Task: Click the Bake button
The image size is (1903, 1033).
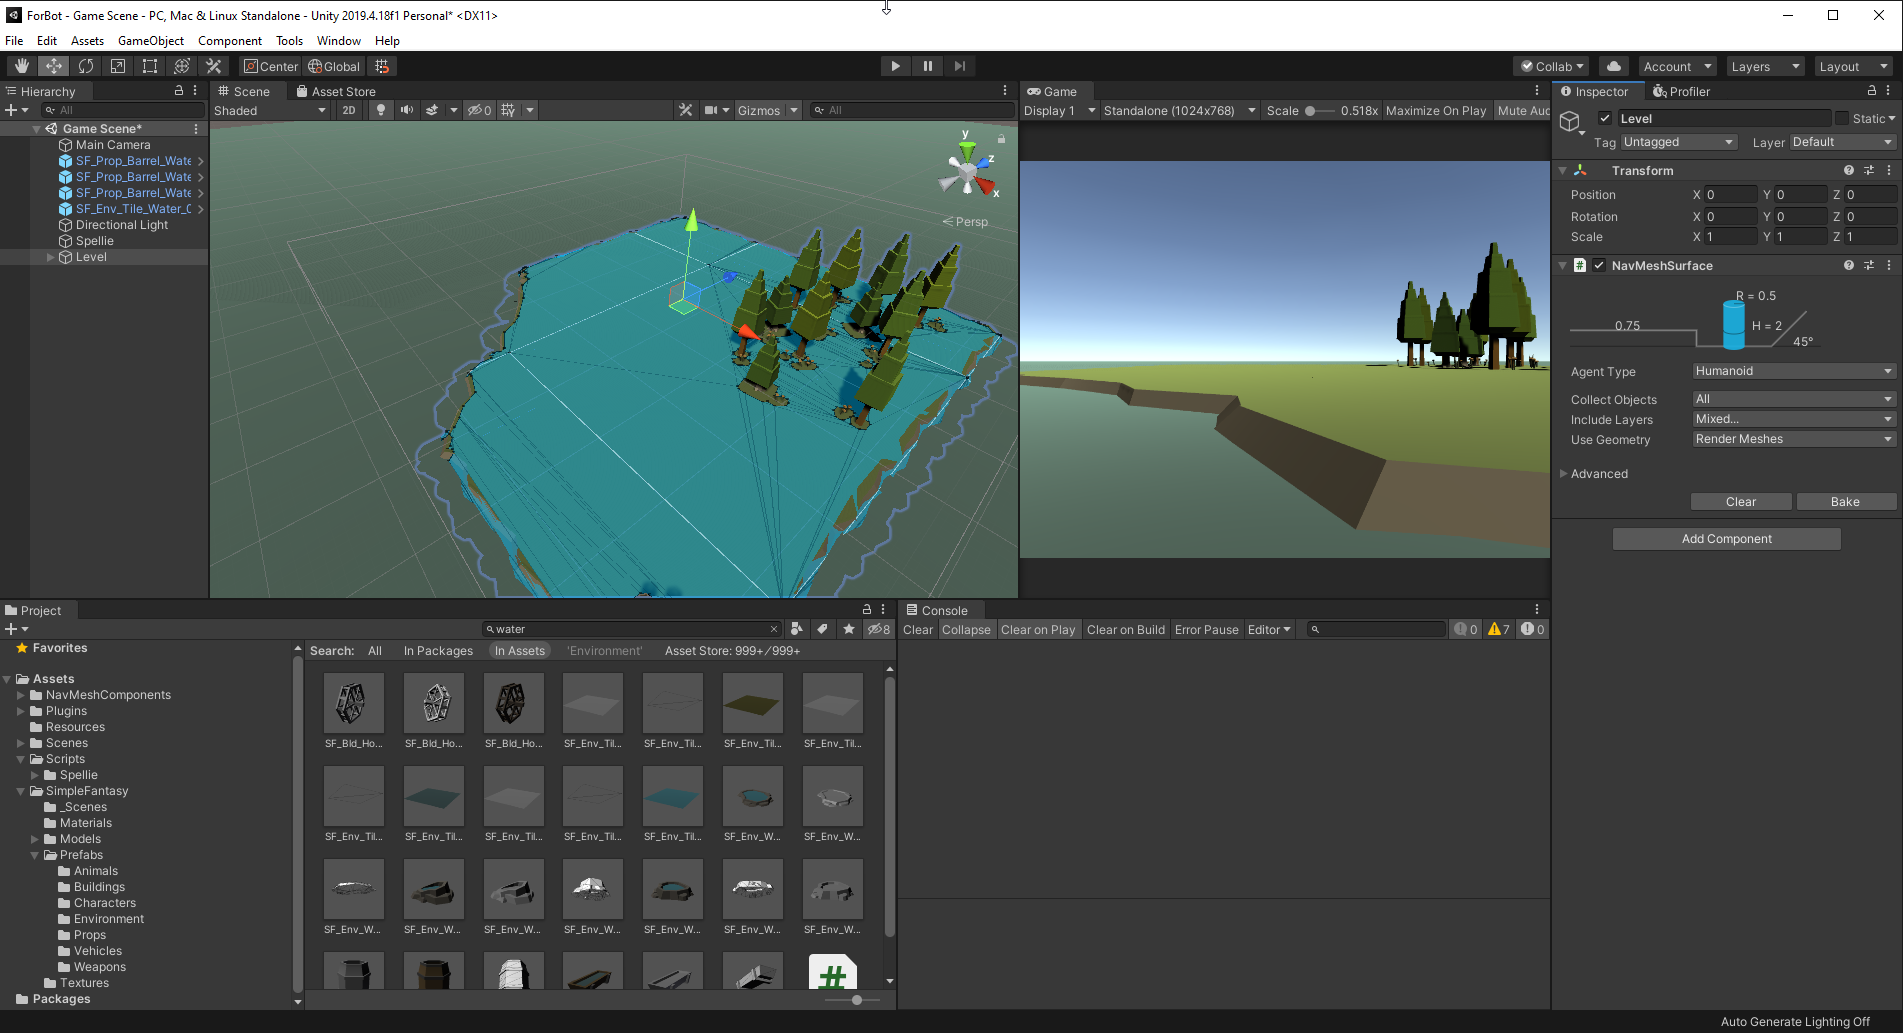Action: click(x=1845, y=502)
